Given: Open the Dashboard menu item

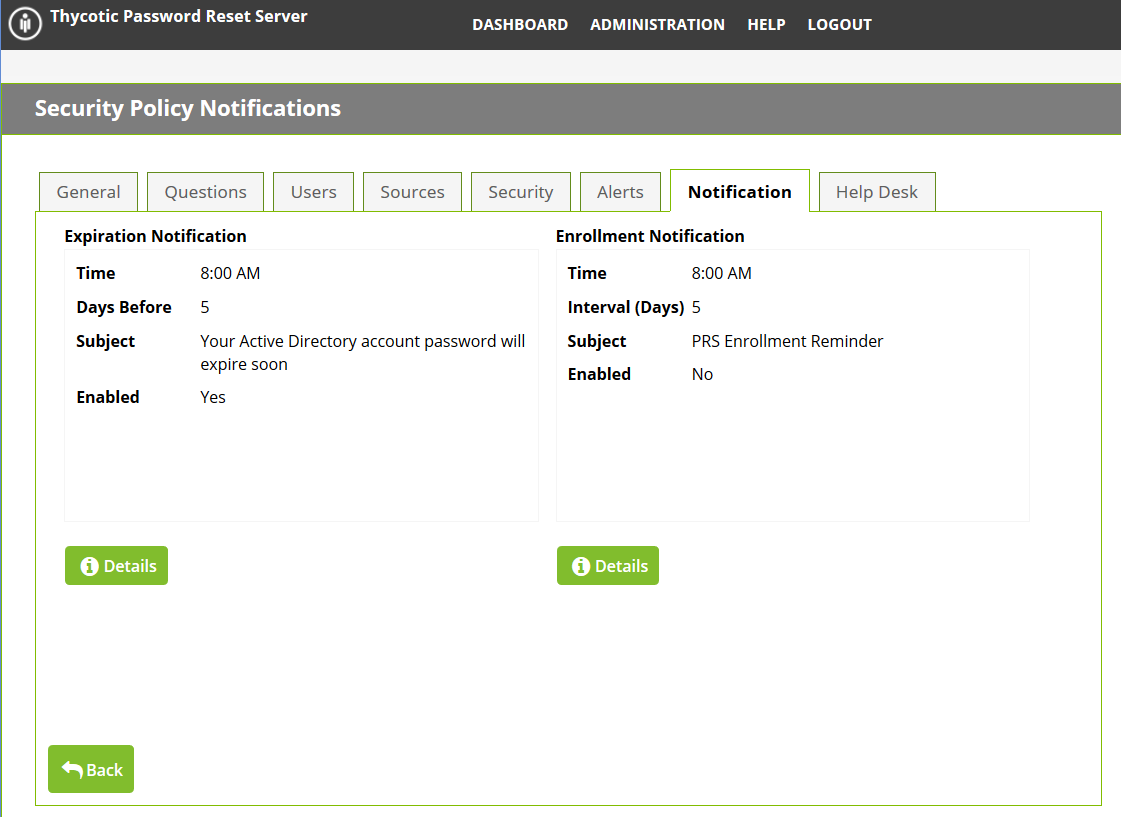Looking at the screenshot, I should click(520, 25).
